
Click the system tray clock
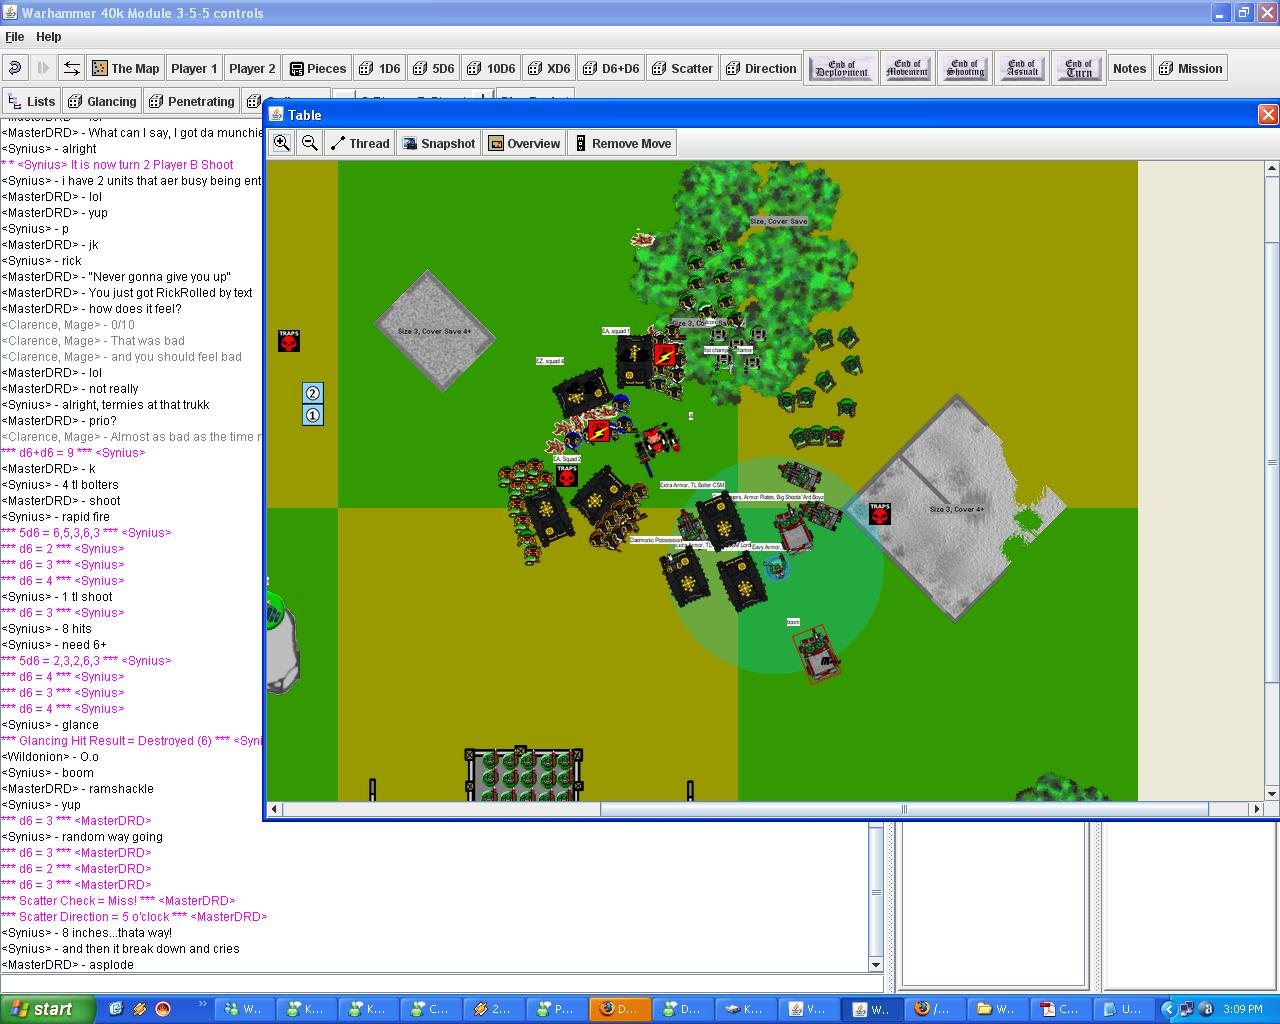pos(1243,1009)
